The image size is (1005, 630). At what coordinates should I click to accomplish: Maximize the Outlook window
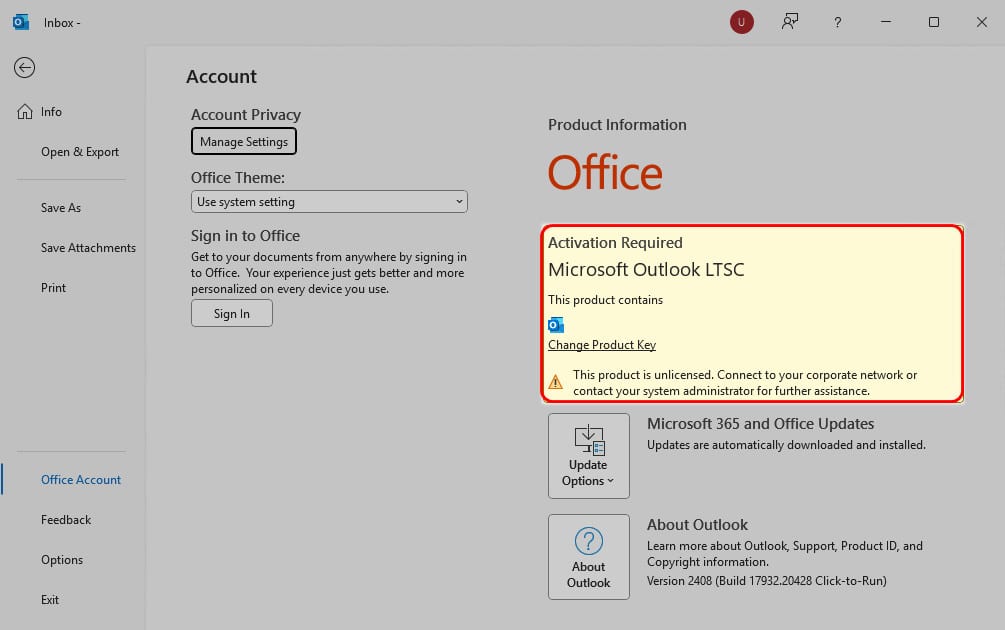tap(934, 22)
